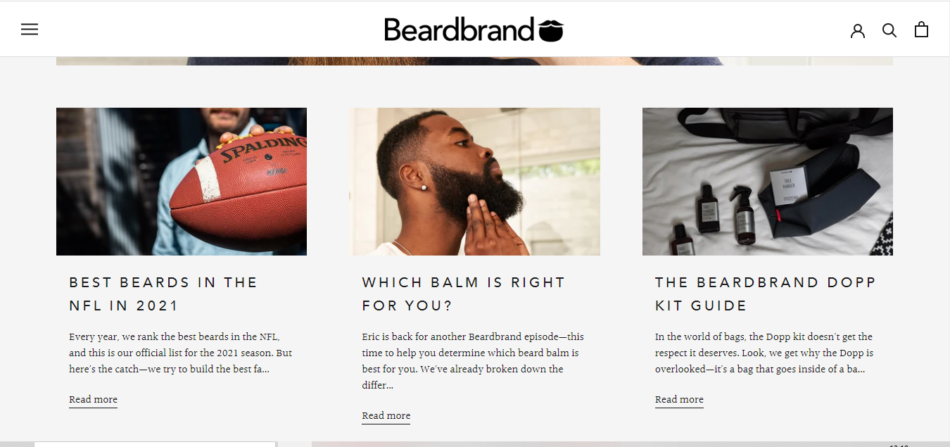Open the search magnifier icon
The image size is (950, 447).
[x=889, y=30]
